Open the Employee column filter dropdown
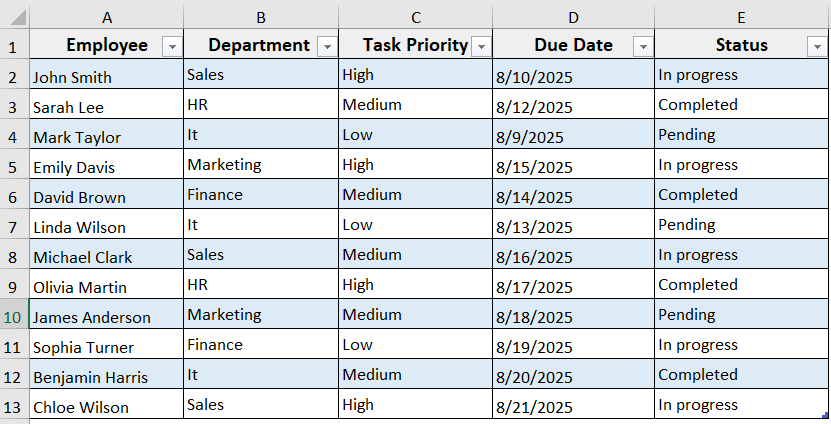Viewport: 831px width, 424px height. pos(171,46)
